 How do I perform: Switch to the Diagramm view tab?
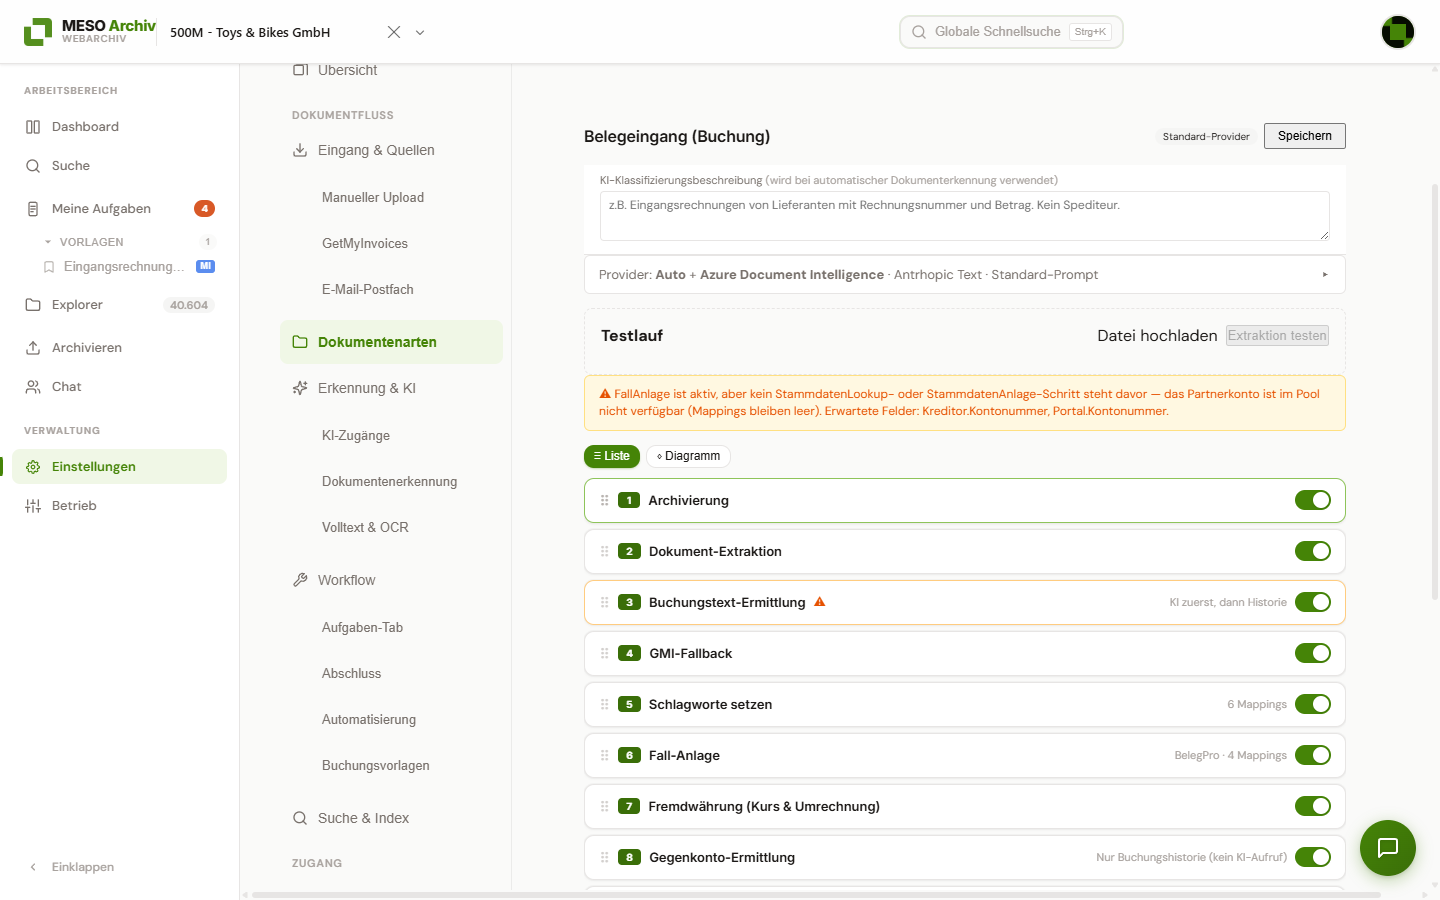pos(689,456)
